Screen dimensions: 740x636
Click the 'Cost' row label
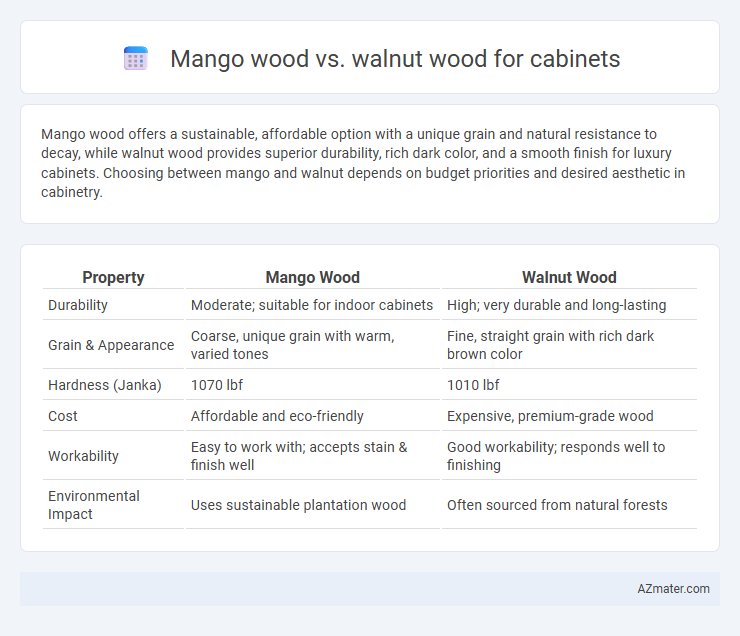63,416
